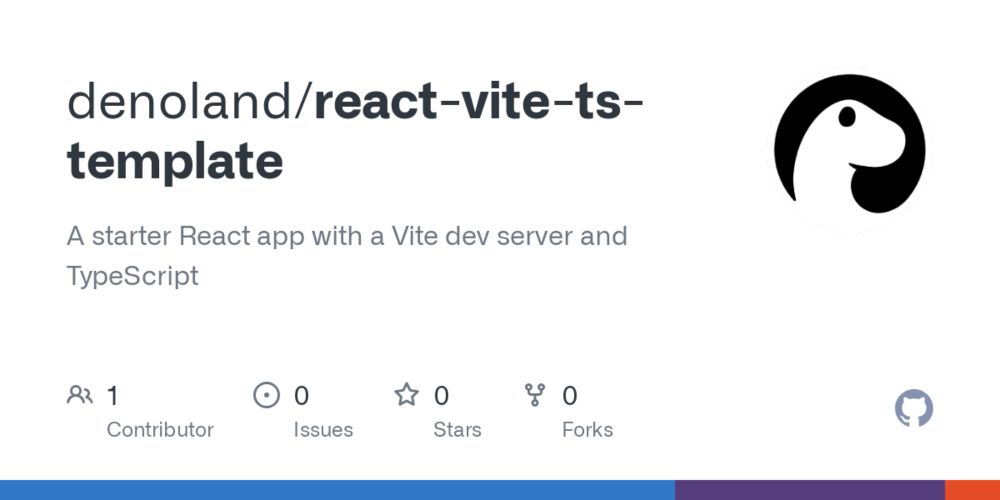Click the orange-red language bar segment
The image size is (1000, 500).
[973, 490]
